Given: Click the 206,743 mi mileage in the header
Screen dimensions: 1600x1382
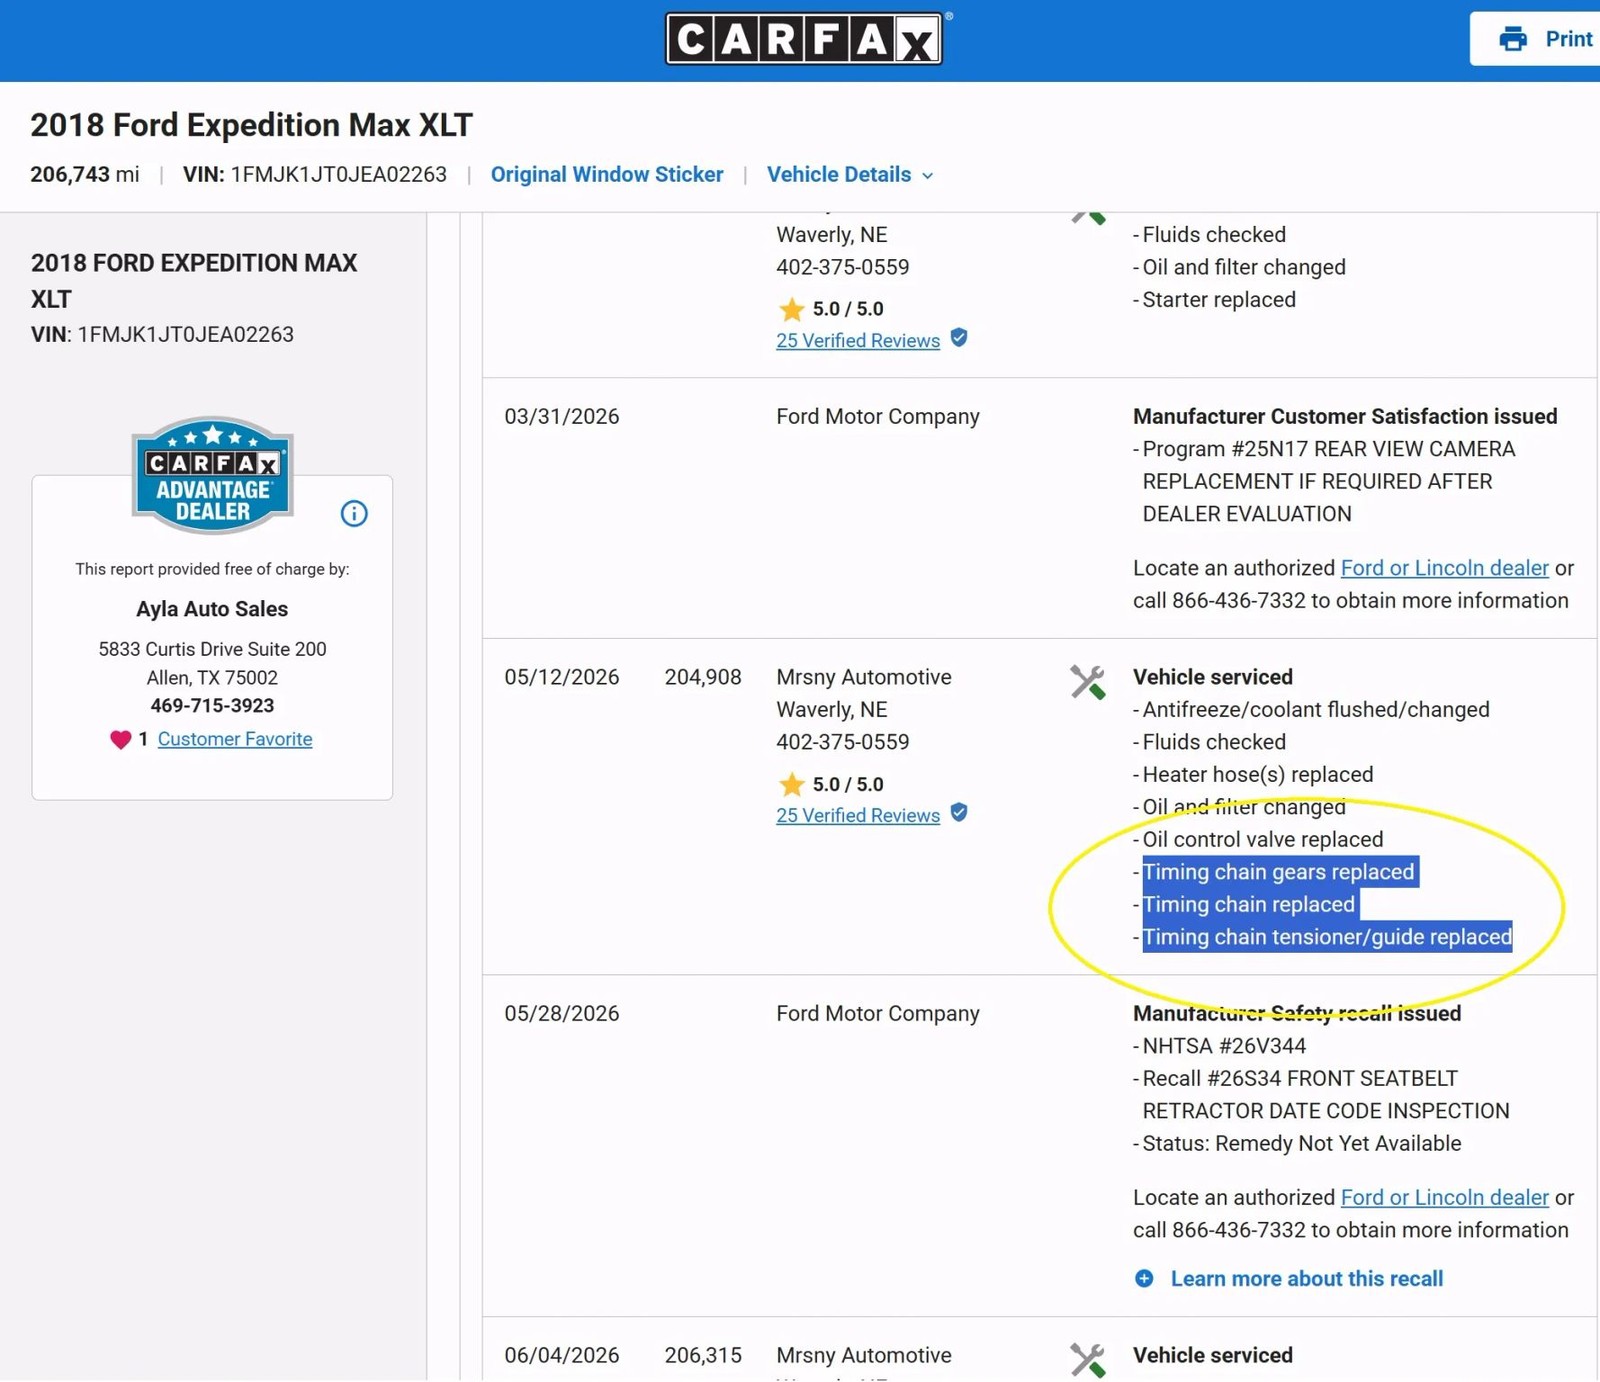Looking at the screenshot, I should click(x=85, y=175).
